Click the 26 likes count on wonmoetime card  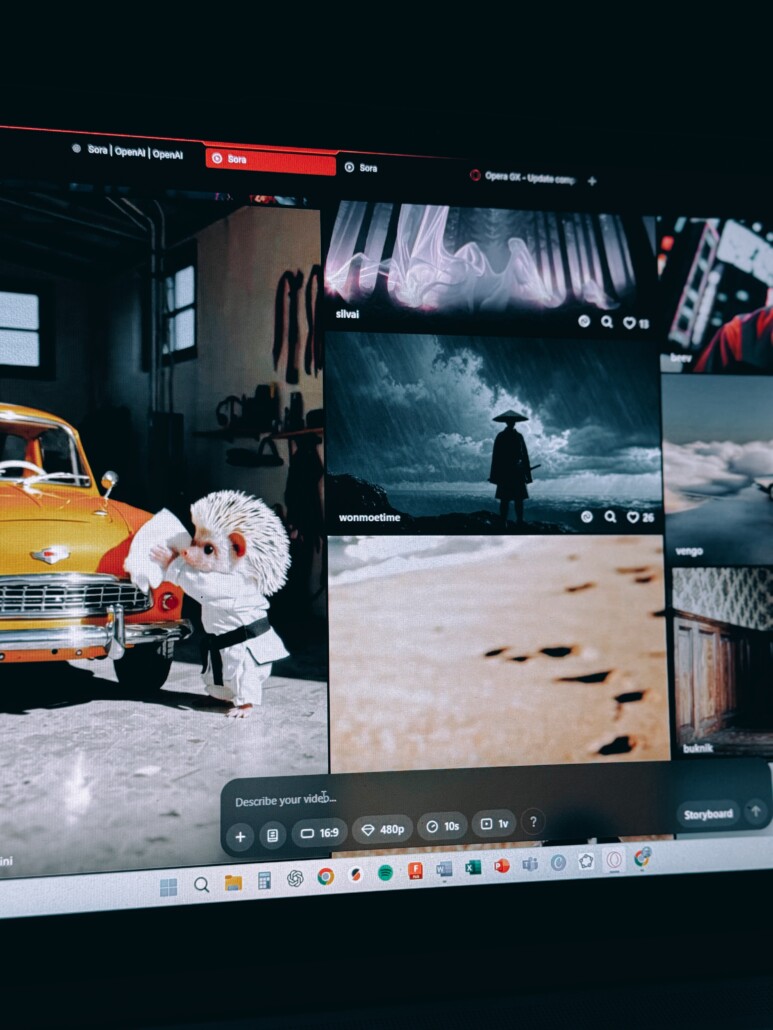click(648, 518)
